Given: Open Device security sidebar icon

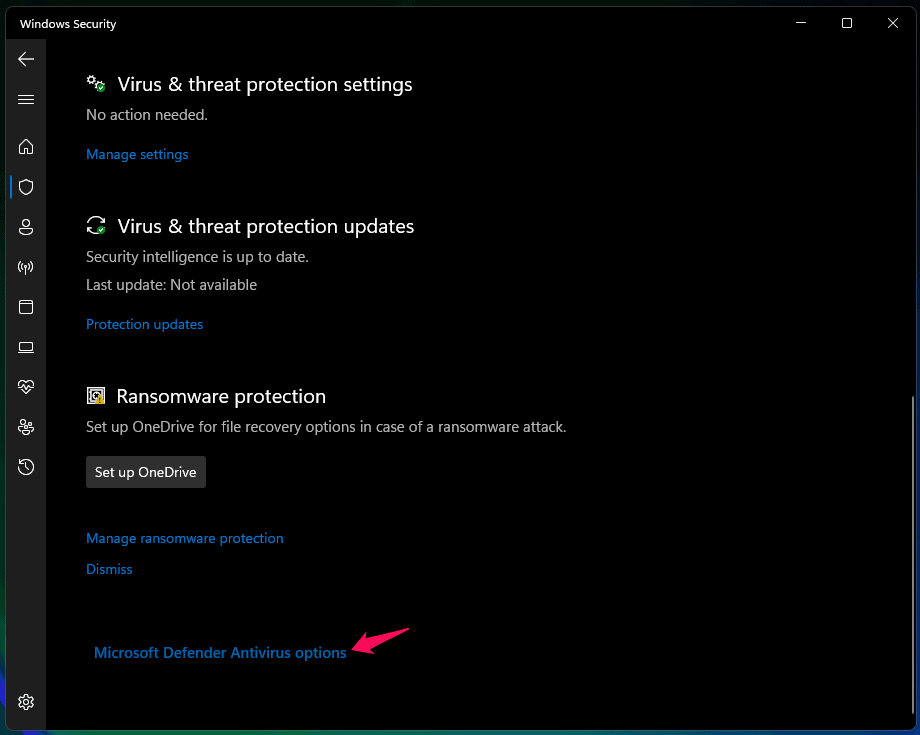Looking at the screenshot, I should coord(26,347).
